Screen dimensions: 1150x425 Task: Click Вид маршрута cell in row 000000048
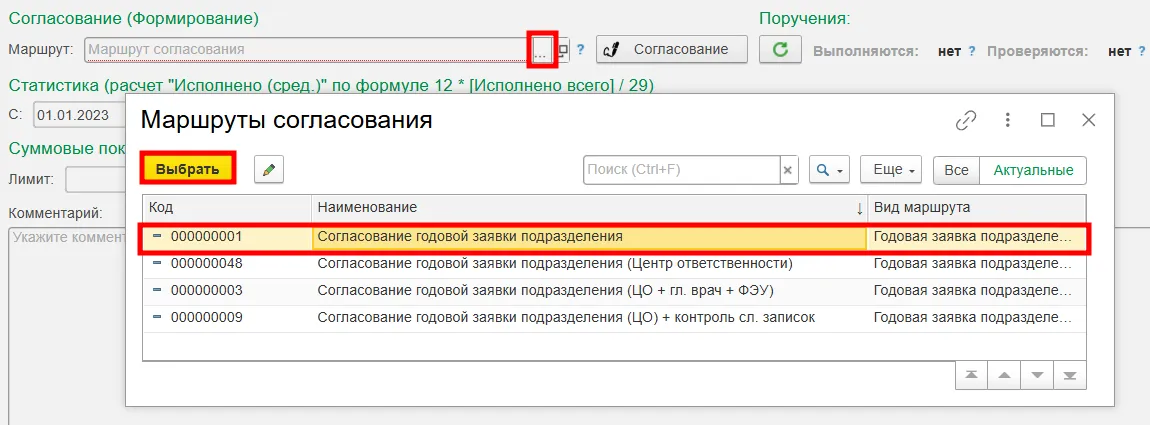(977, 264)
